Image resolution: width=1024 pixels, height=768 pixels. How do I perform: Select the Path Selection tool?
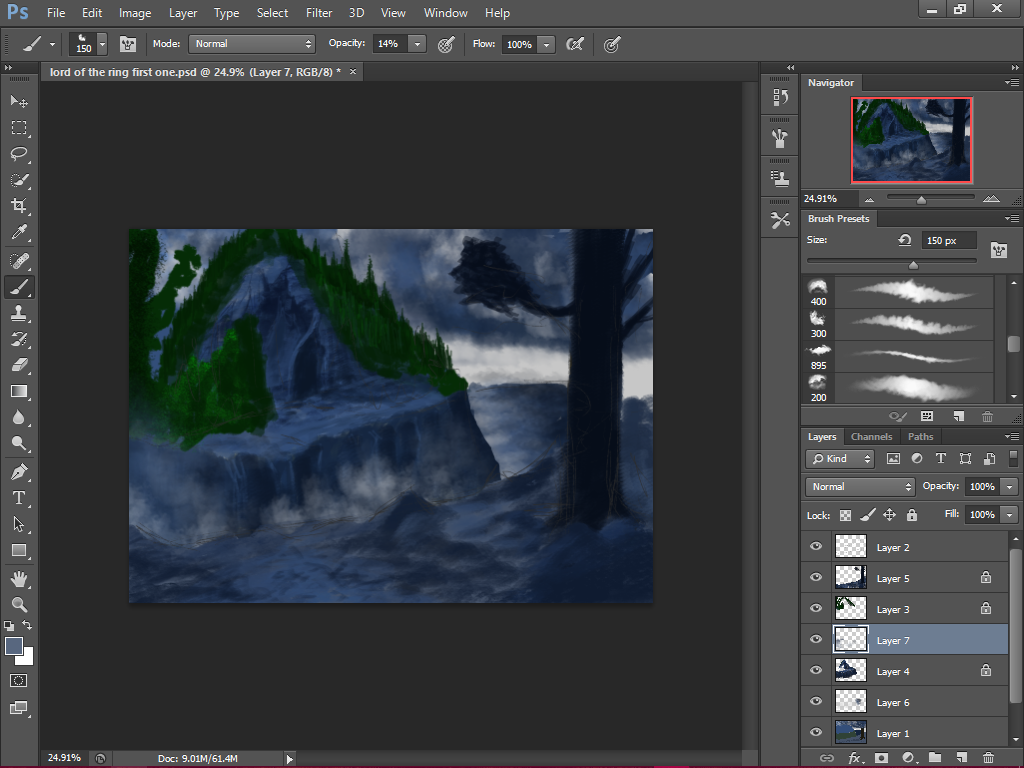[x=19, y=524]
